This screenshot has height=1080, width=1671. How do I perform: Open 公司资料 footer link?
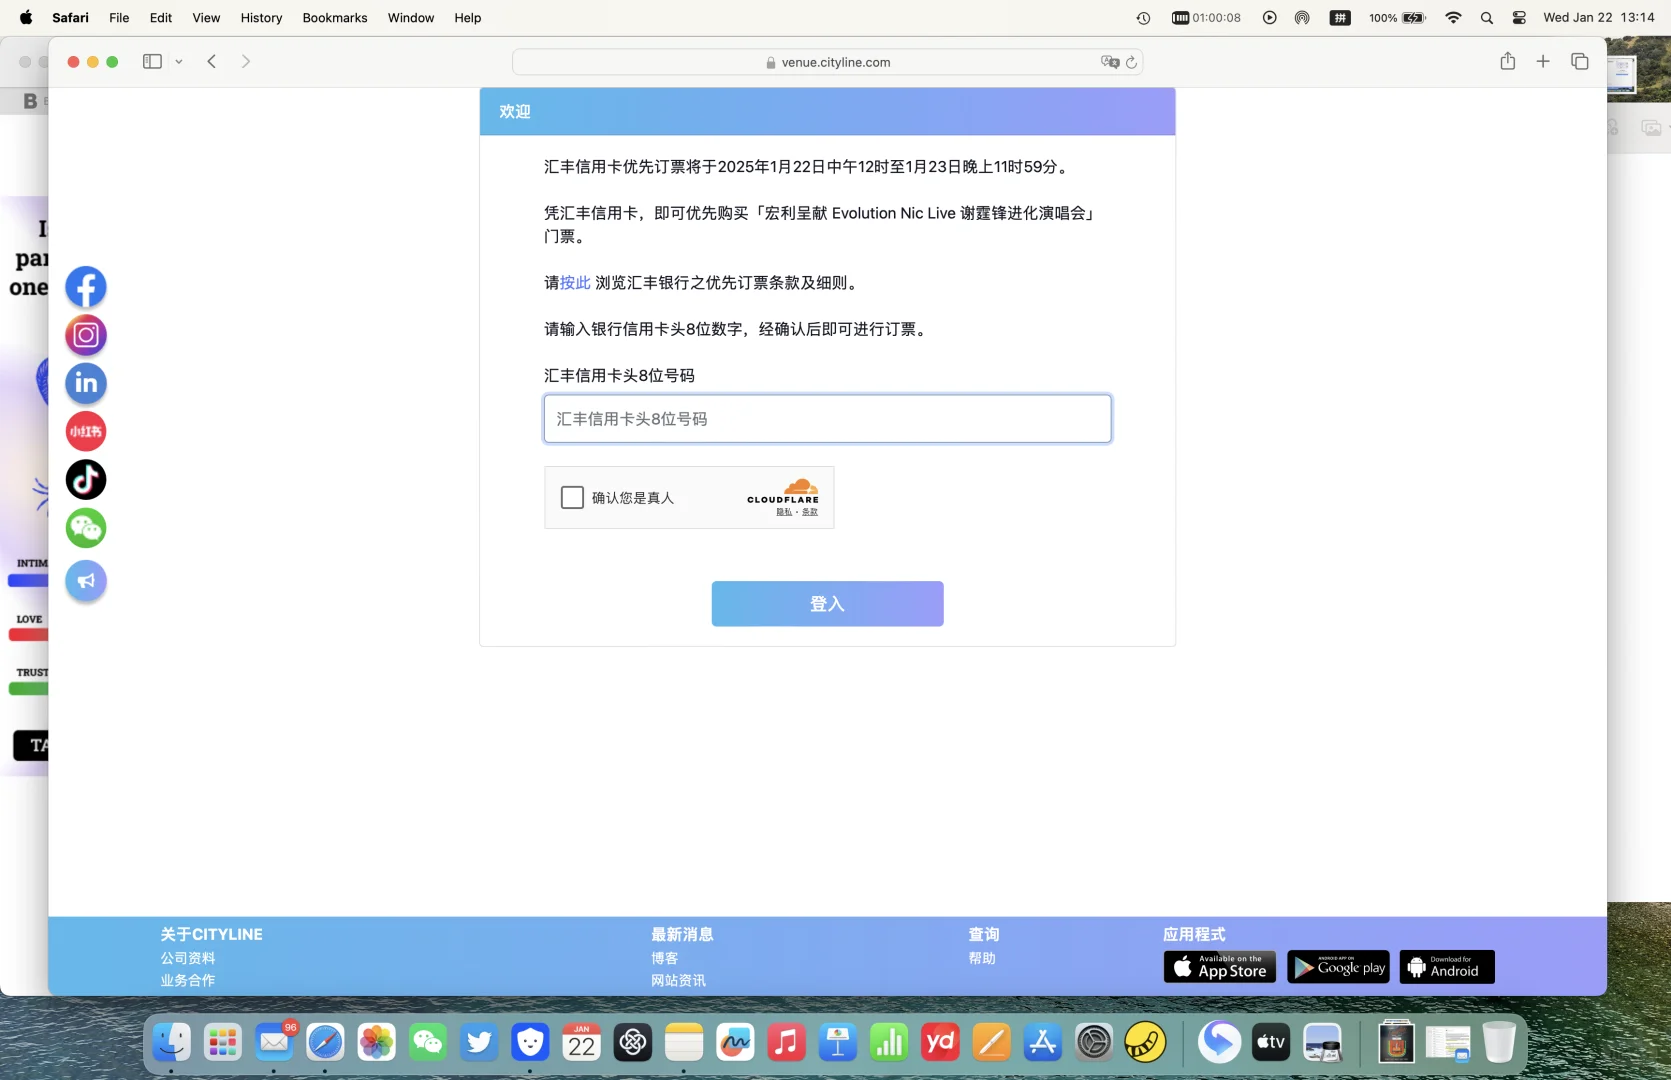coord(188,958)
